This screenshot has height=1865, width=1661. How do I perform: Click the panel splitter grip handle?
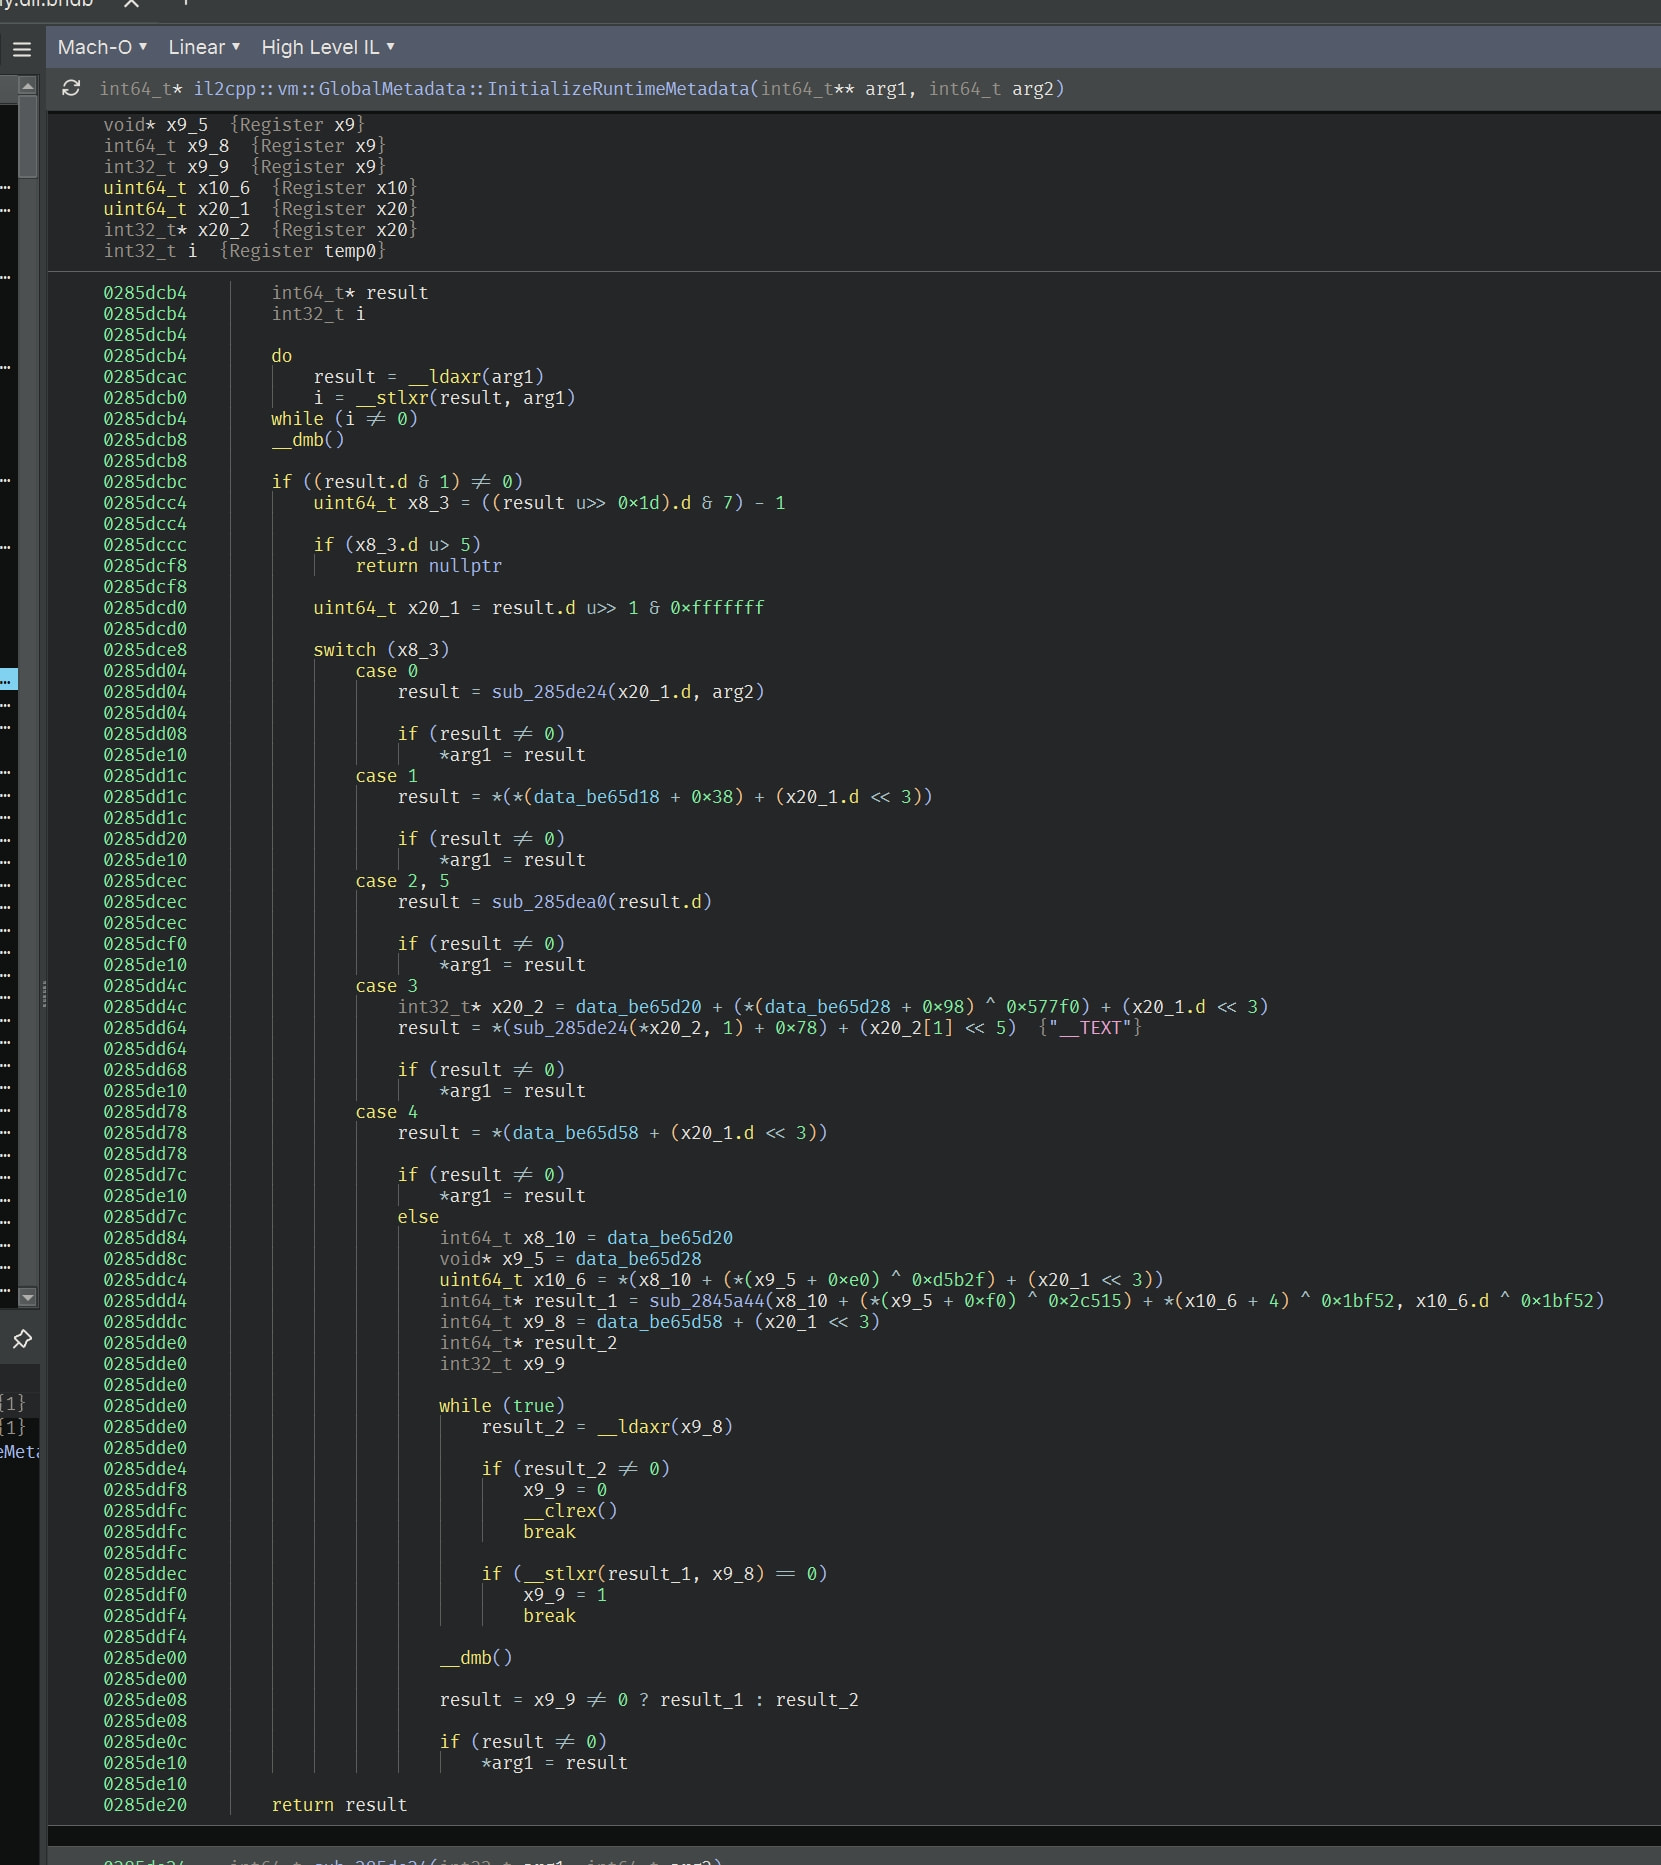click(44, 993)
